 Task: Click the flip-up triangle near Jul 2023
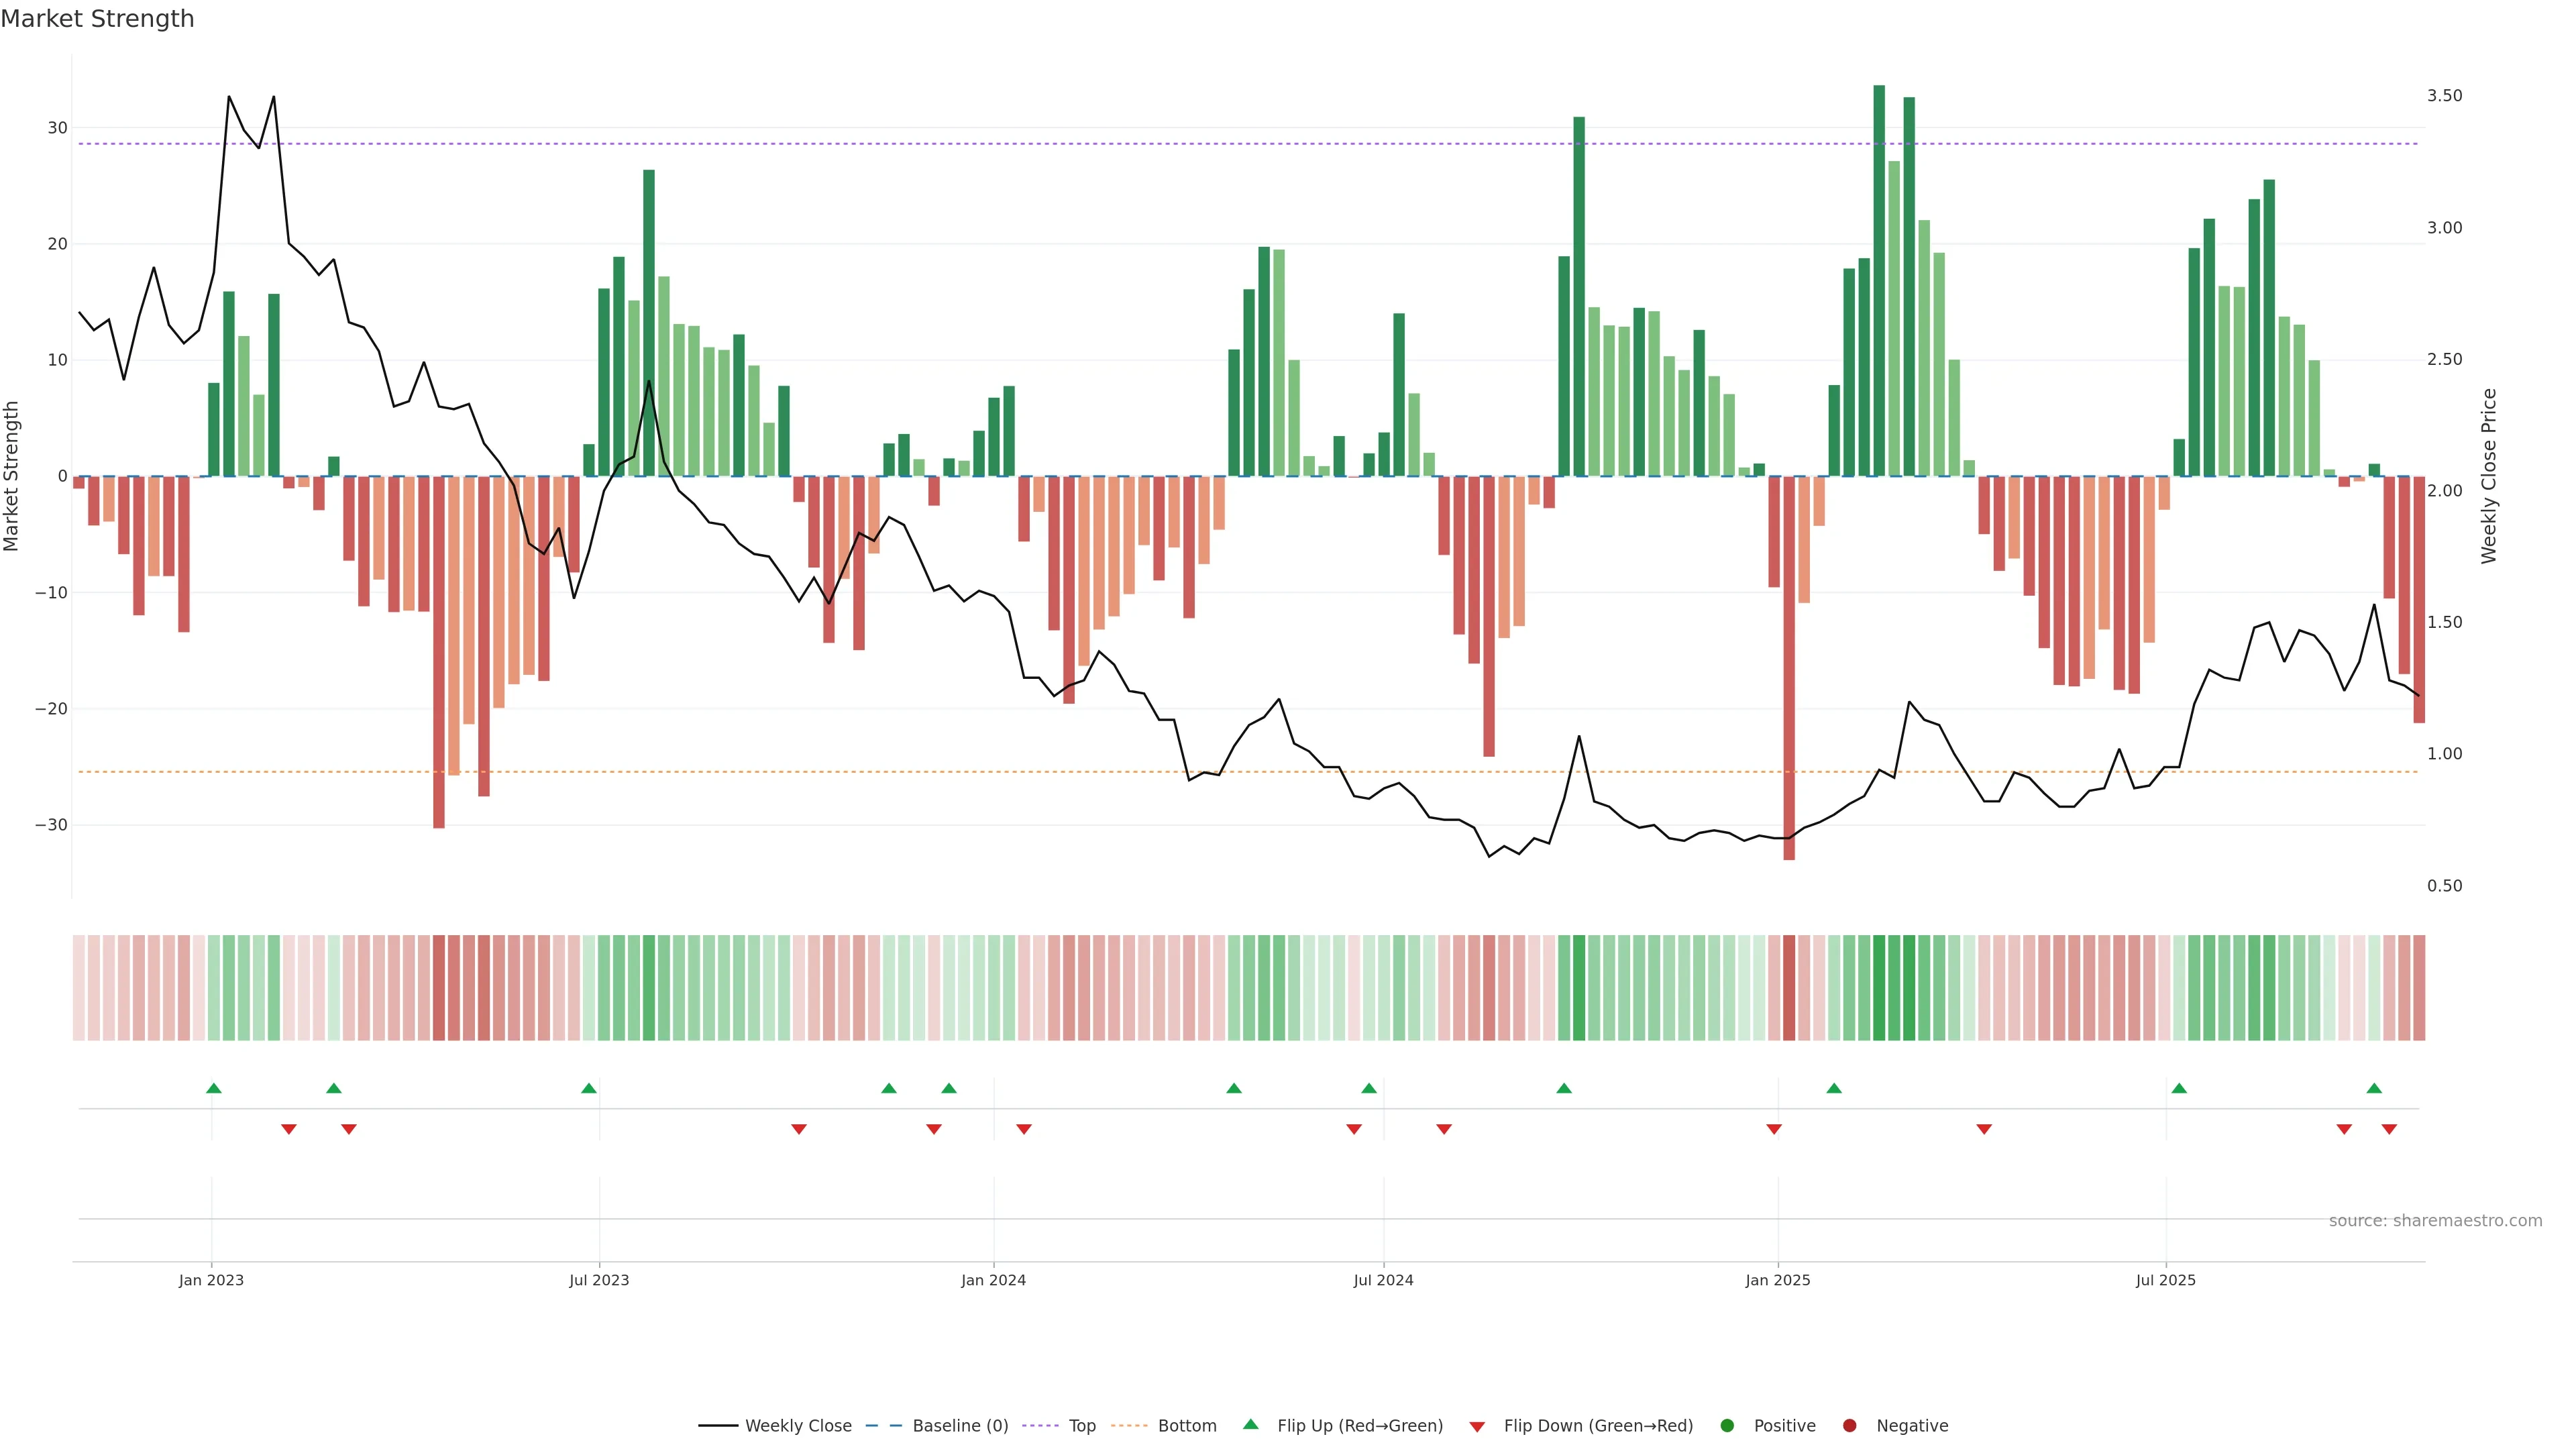(589, 1088)
